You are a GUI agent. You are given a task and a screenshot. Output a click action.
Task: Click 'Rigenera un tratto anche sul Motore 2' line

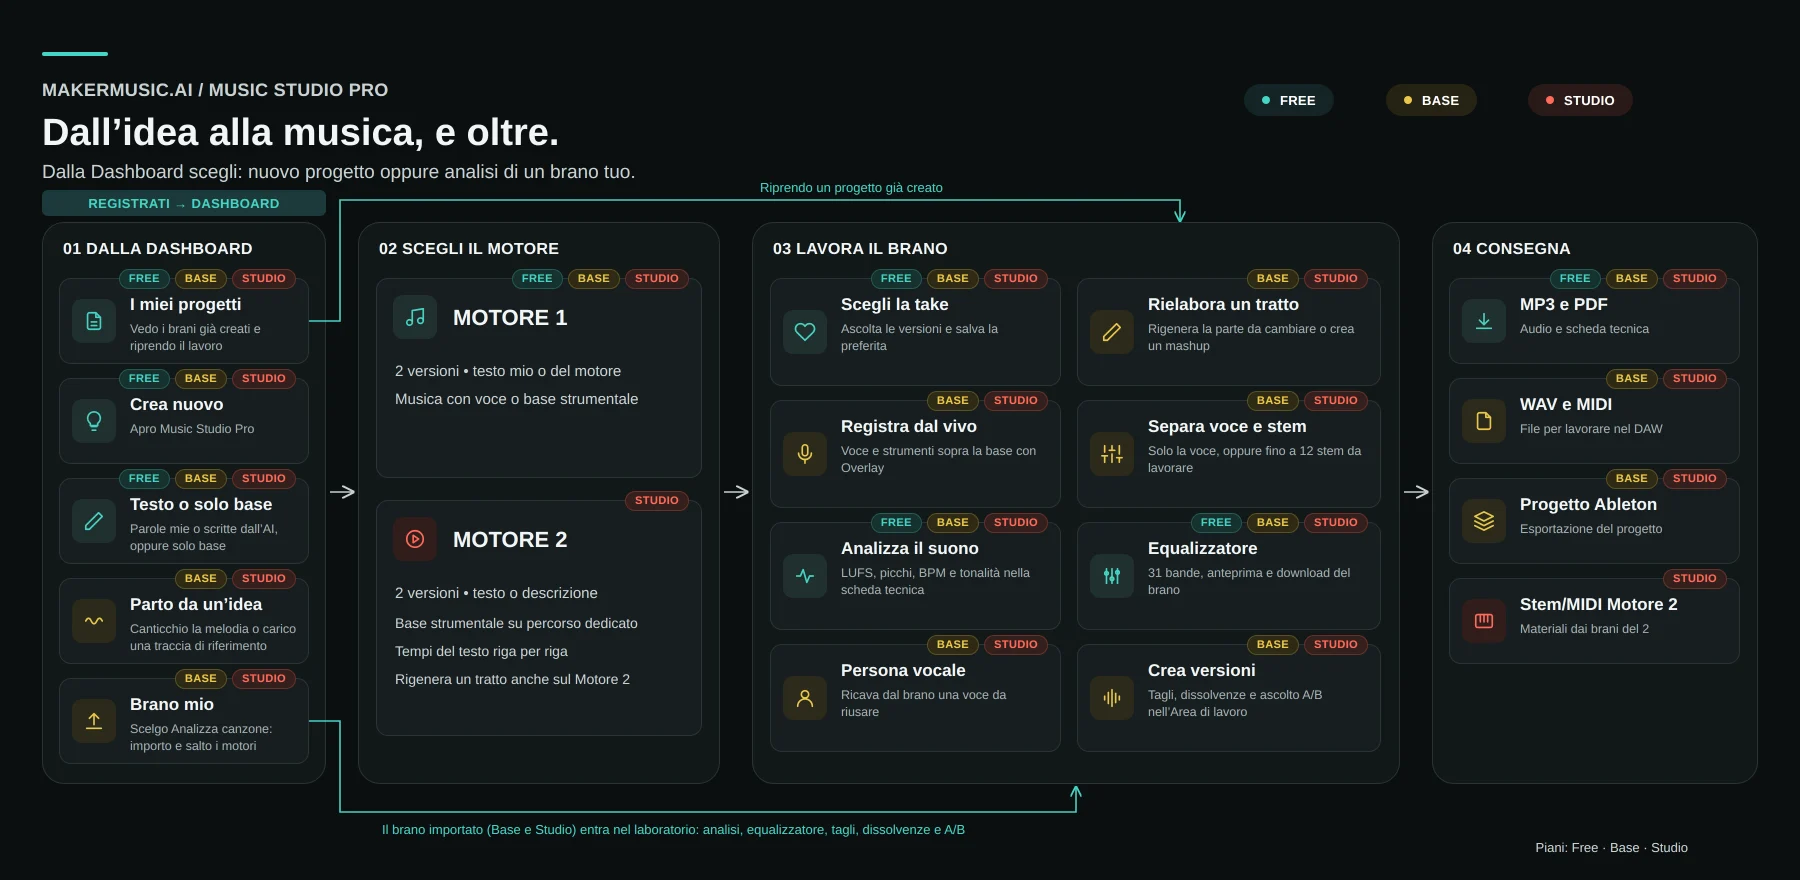512,679
